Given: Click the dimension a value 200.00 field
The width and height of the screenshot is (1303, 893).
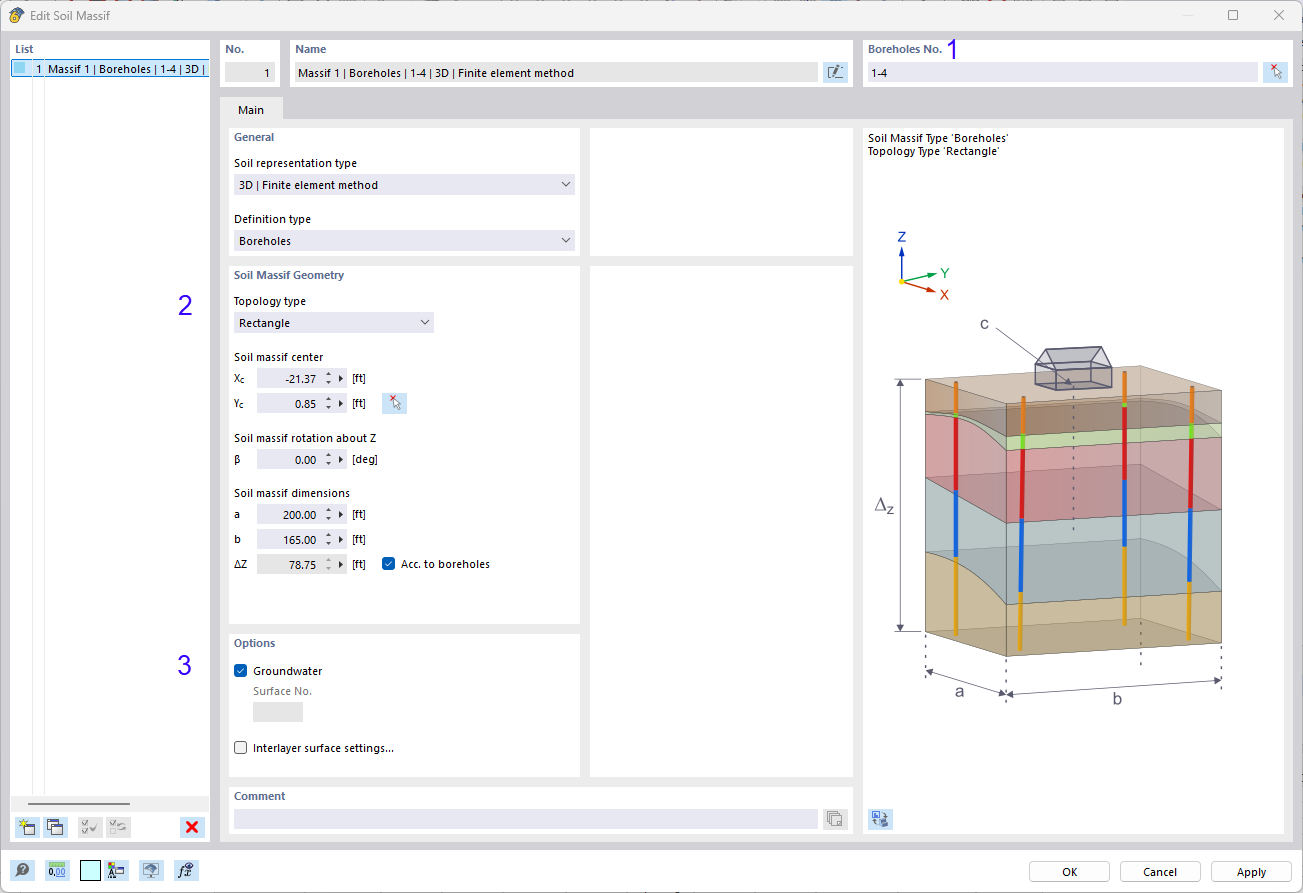Looking at the screenshot, I should tap(289, 515).
